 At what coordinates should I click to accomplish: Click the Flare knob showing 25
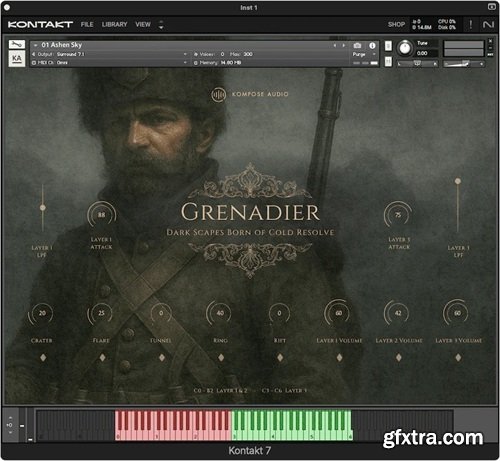pos(101,313)
